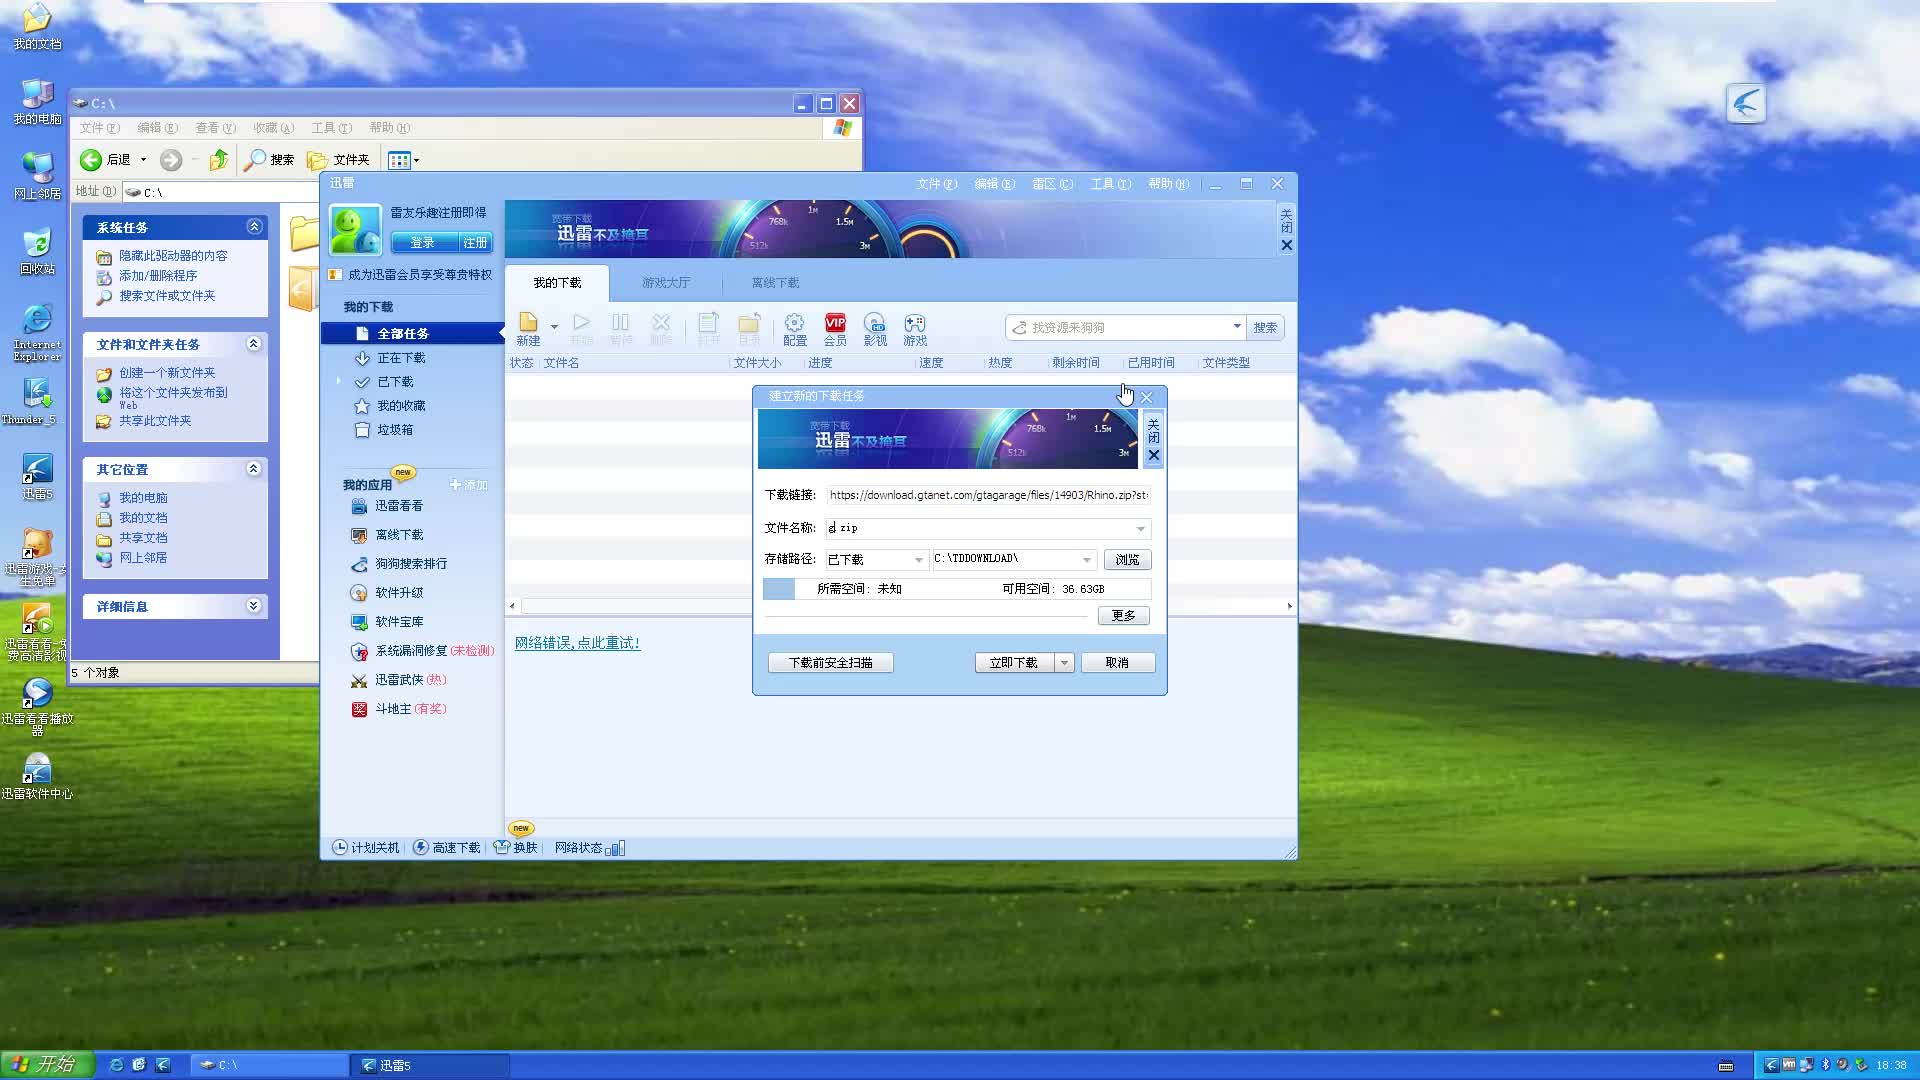Screen dimensions: 1920x1080
Task: Open Thunder's 文件(F) menu
Action: click(x=937, y=184)
